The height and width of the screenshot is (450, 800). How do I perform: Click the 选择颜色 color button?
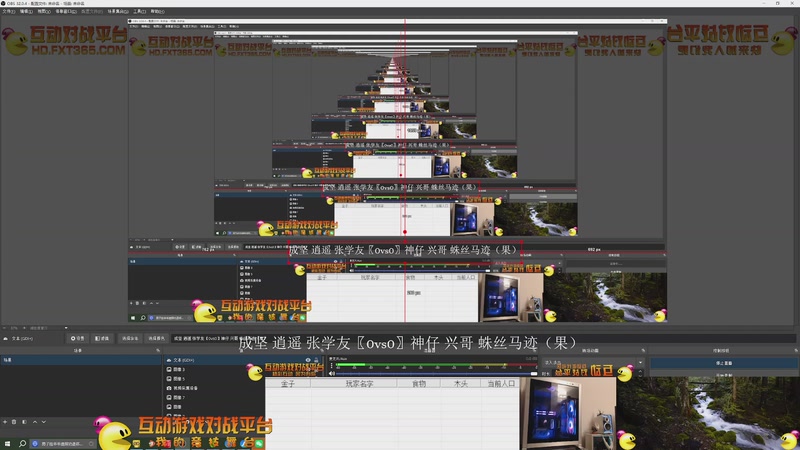tap(156, 338)
